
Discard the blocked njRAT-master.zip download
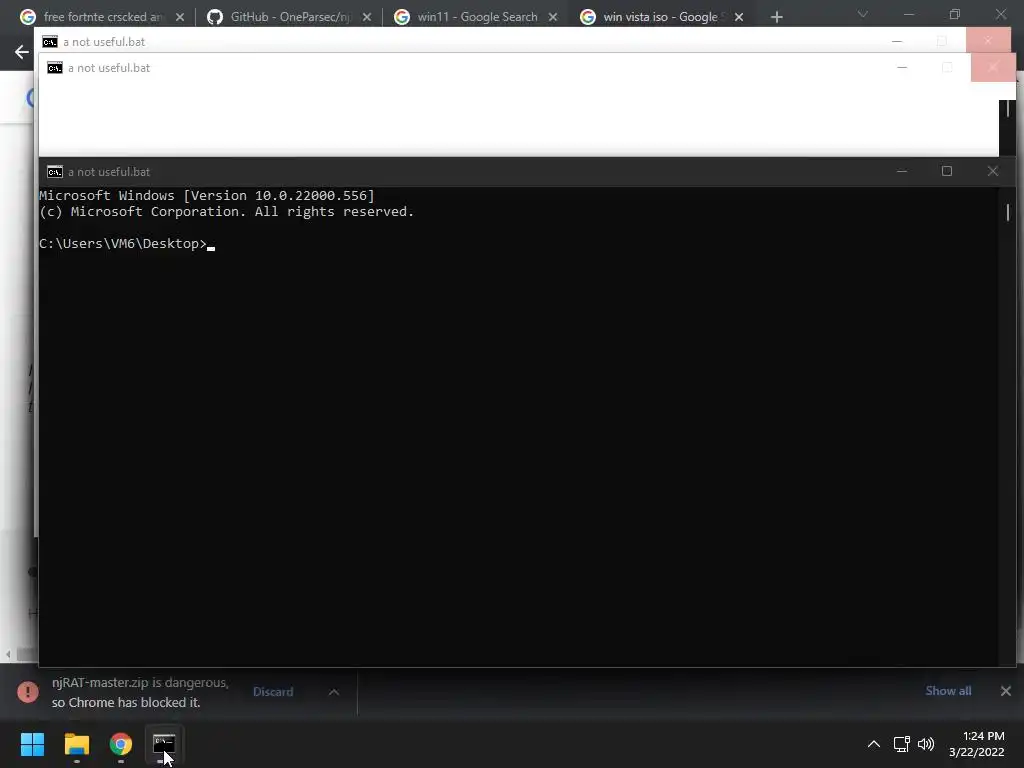click(273, 692)
